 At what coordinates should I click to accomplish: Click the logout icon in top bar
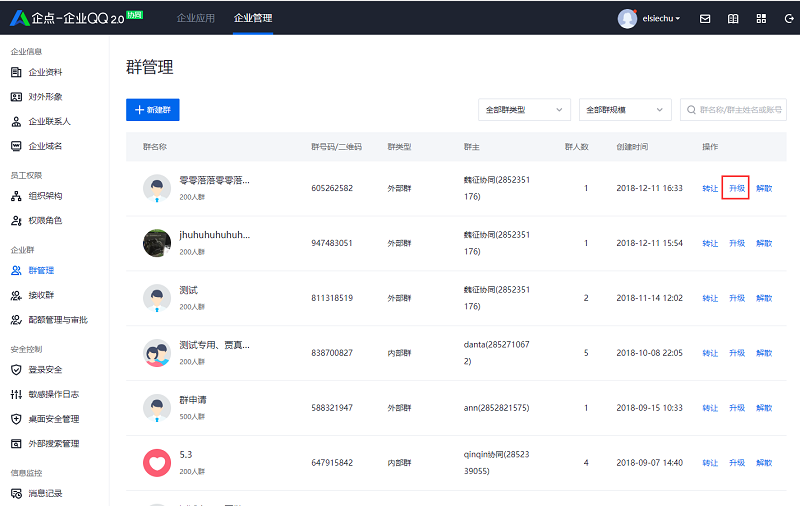click(x=788, y=18)
